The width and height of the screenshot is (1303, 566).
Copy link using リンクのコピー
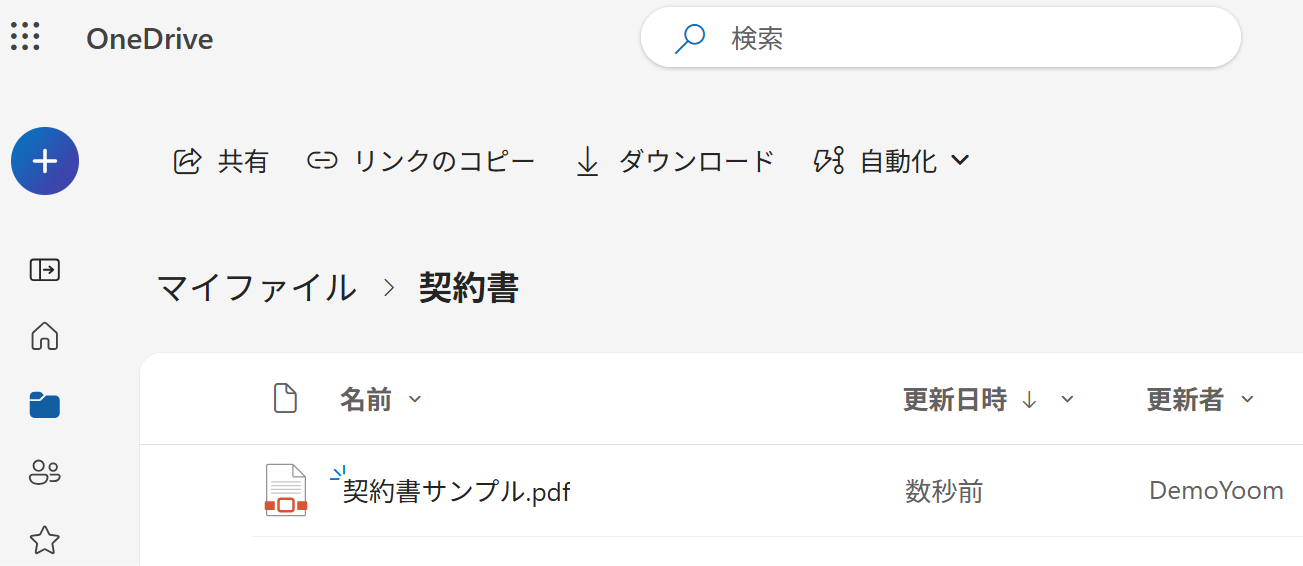click(x=421, y=161)
